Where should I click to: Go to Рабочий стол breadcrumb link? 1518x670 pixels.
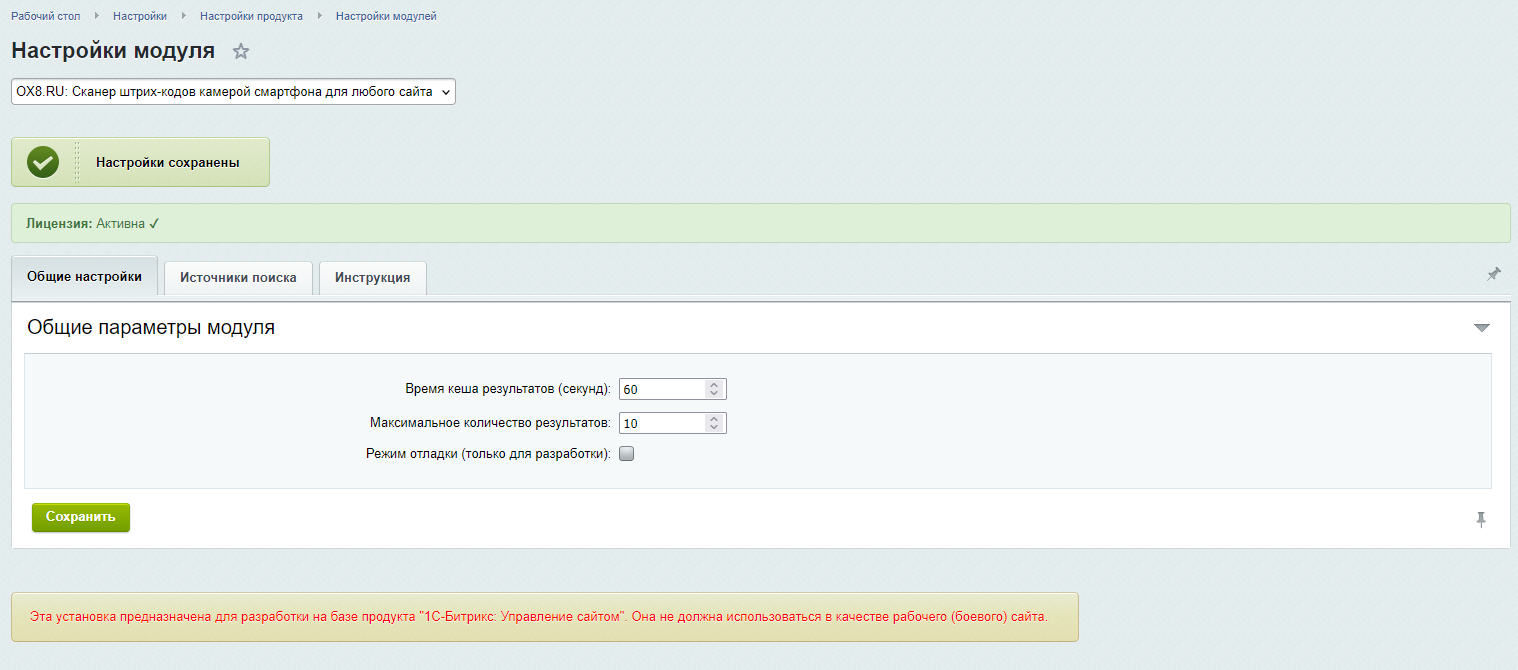coord(45,16)
